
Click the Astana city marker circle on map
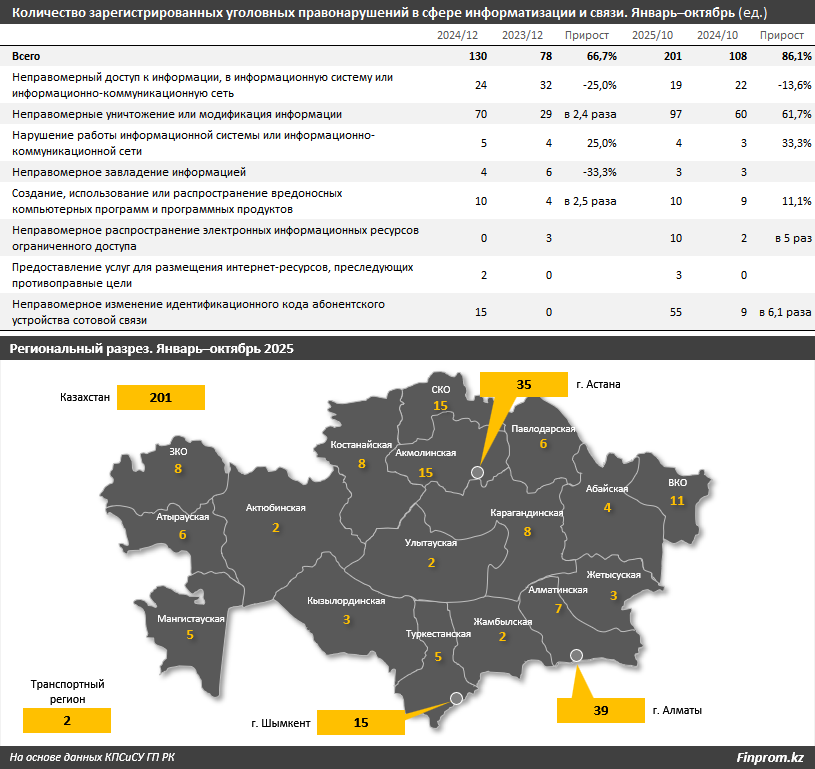[x=478, y=472]
